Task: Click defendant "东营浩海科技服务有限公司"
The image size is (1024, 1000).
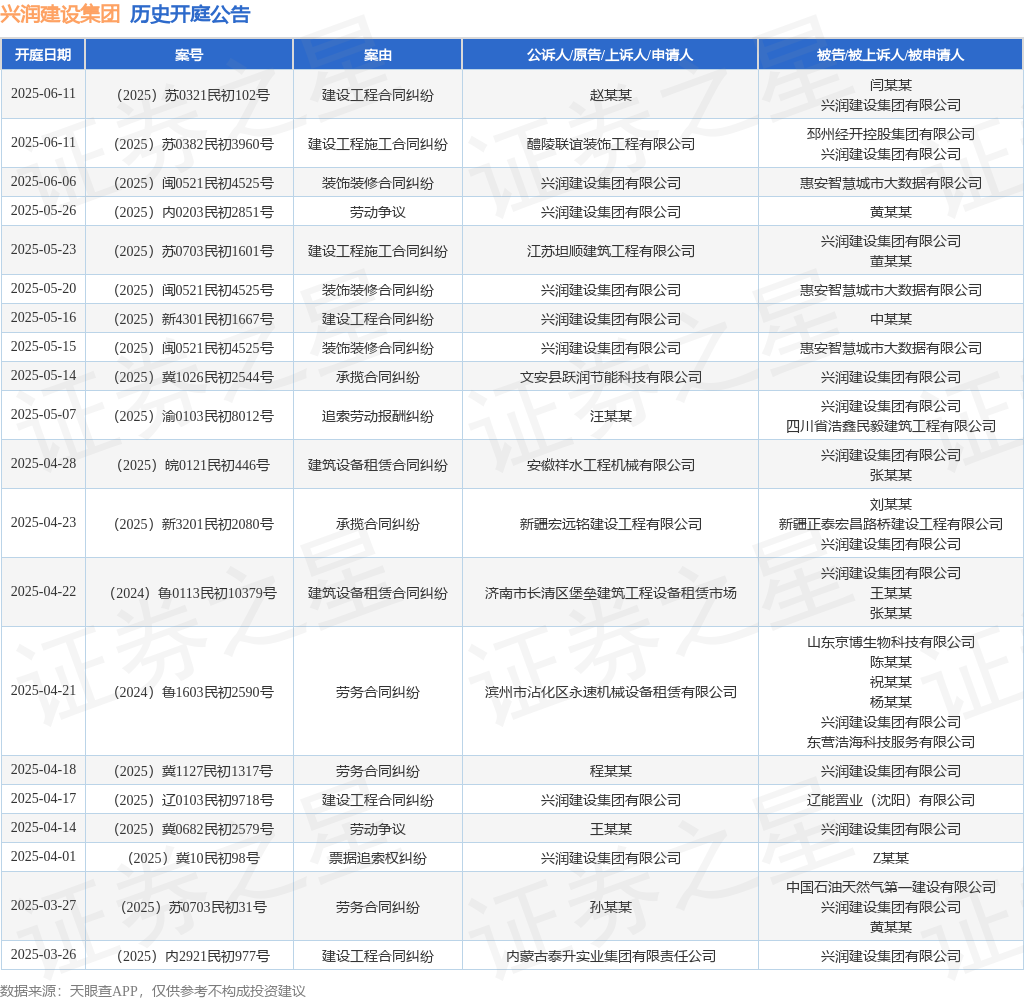Action: [x=890, y=742]
